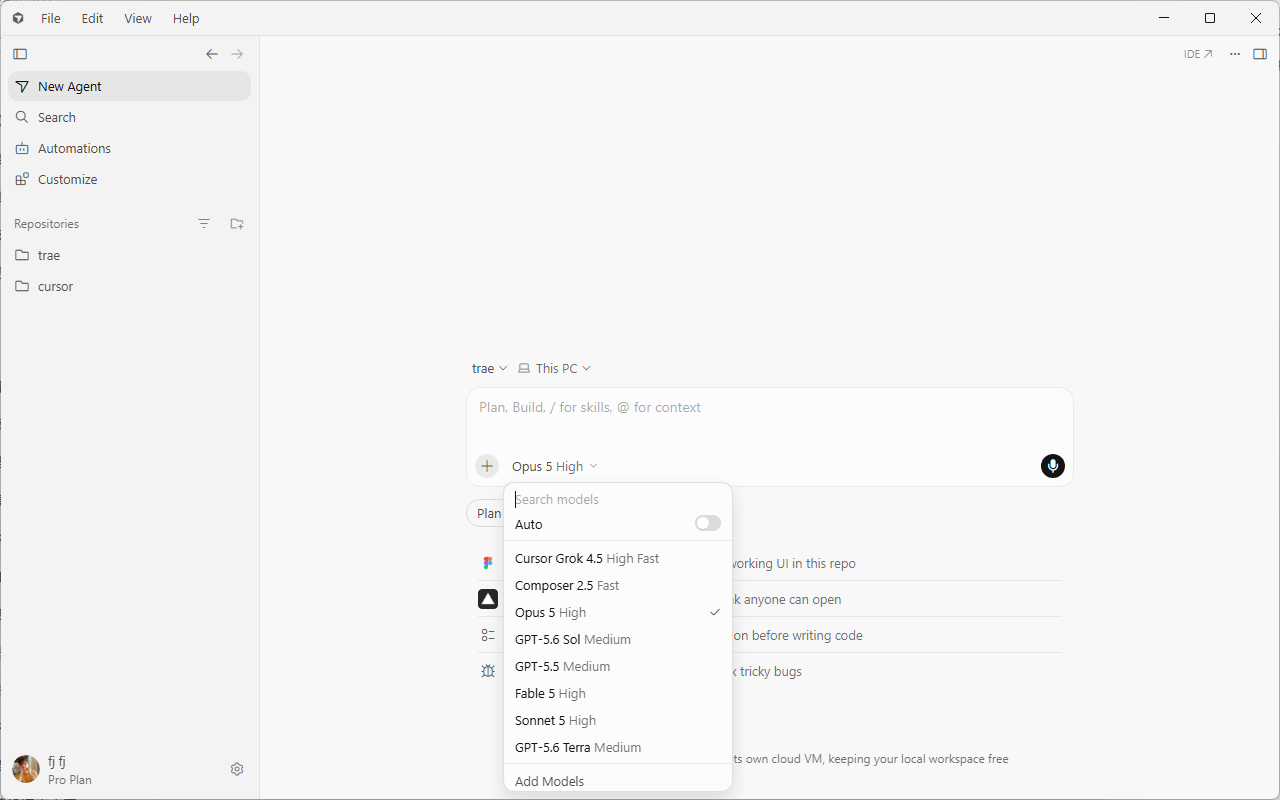This screenshot has width=1280, height=800.
Task: Click Add Models in the dropdown
Action: 618,780
